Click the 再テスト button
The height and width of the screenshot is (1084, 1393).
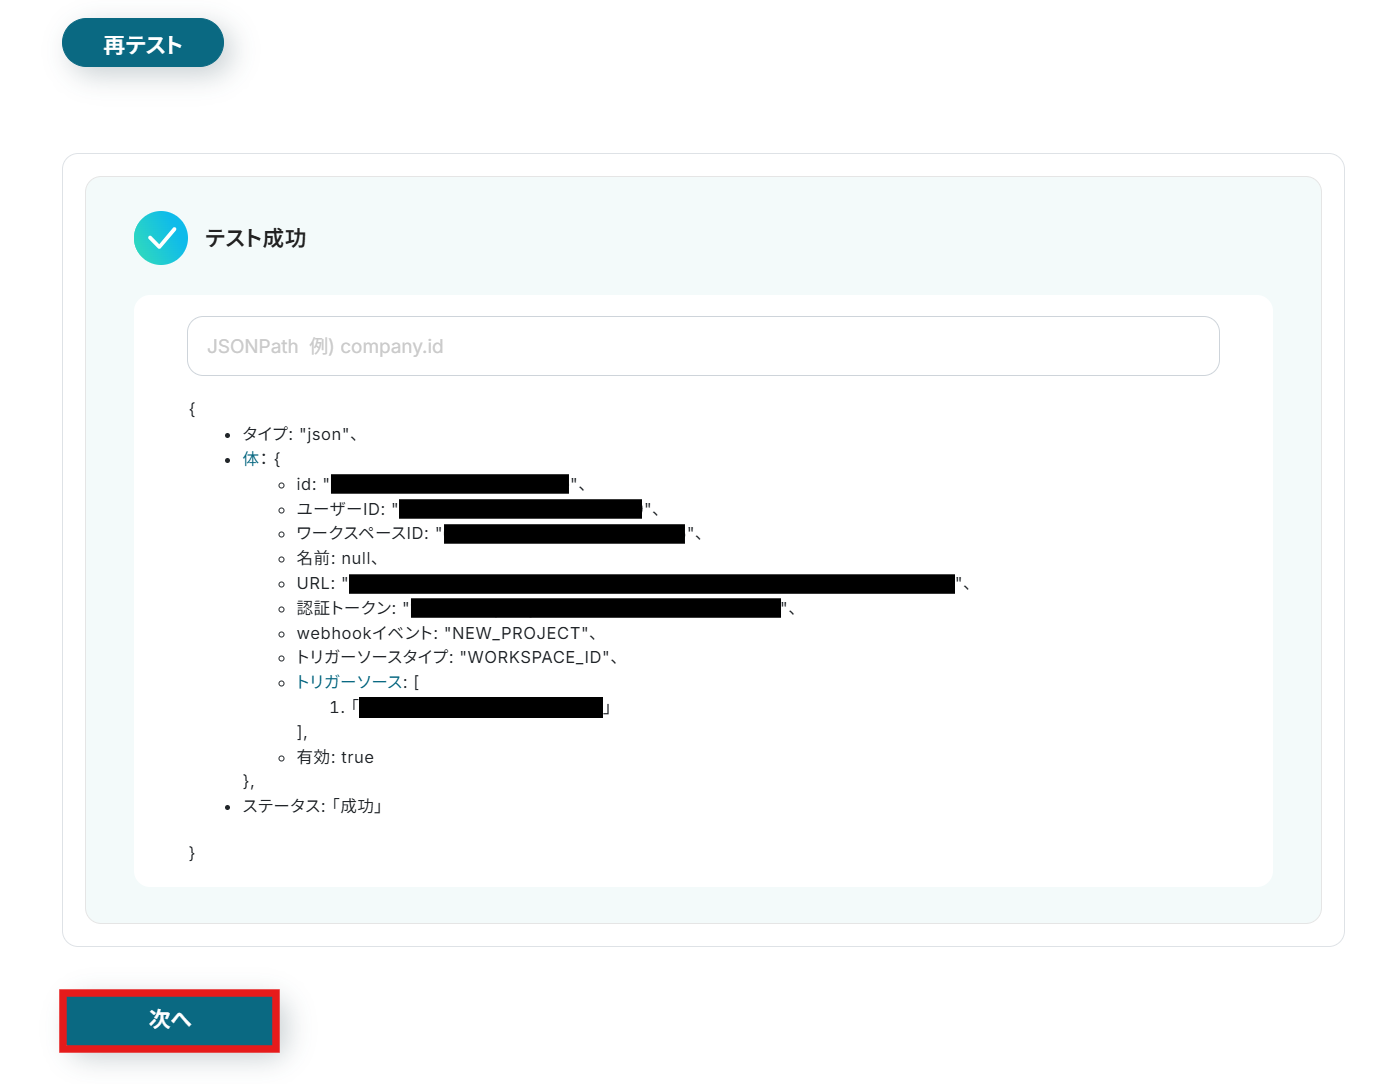click(x=143, y=43)
